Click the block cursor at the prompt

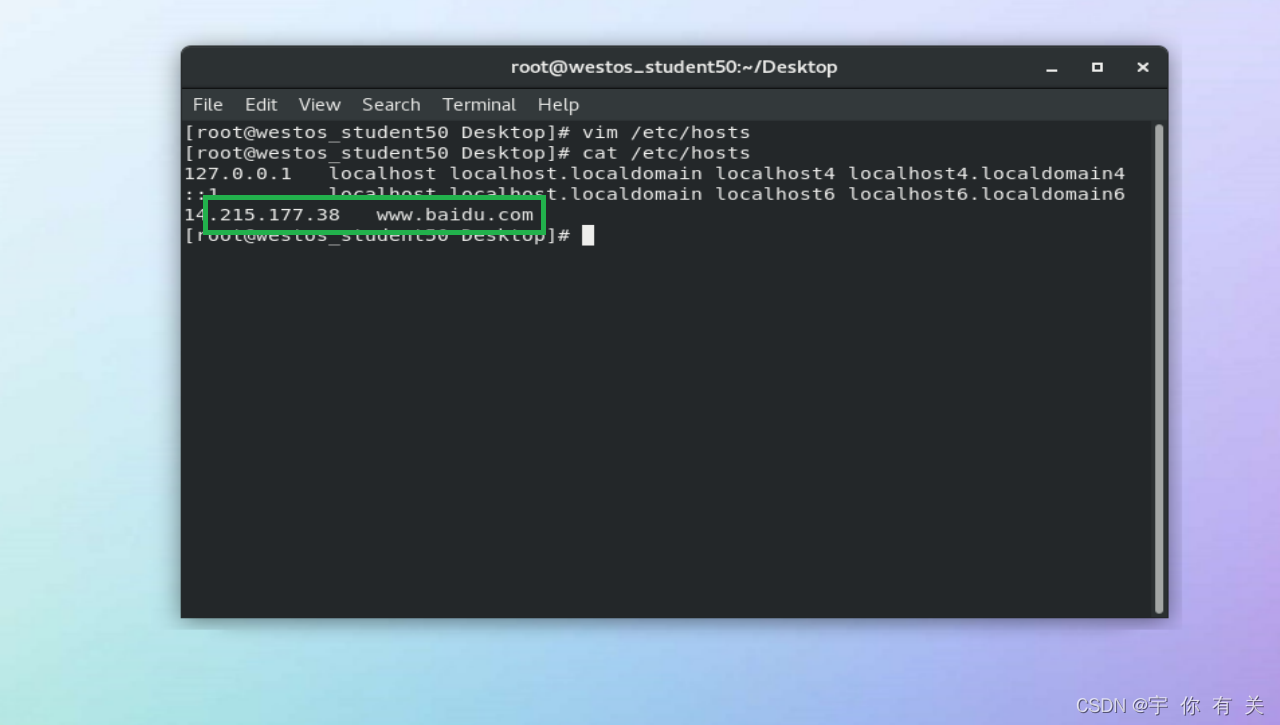tap(588, 235)
